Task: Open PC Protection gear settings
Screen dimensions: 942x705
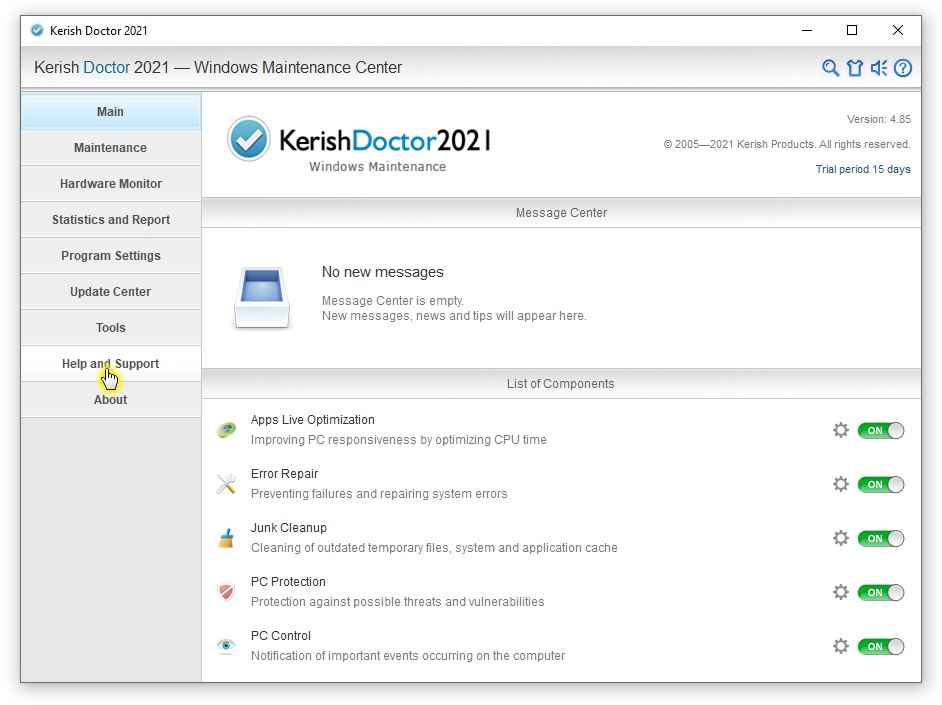Action: [x=841, y=592]
